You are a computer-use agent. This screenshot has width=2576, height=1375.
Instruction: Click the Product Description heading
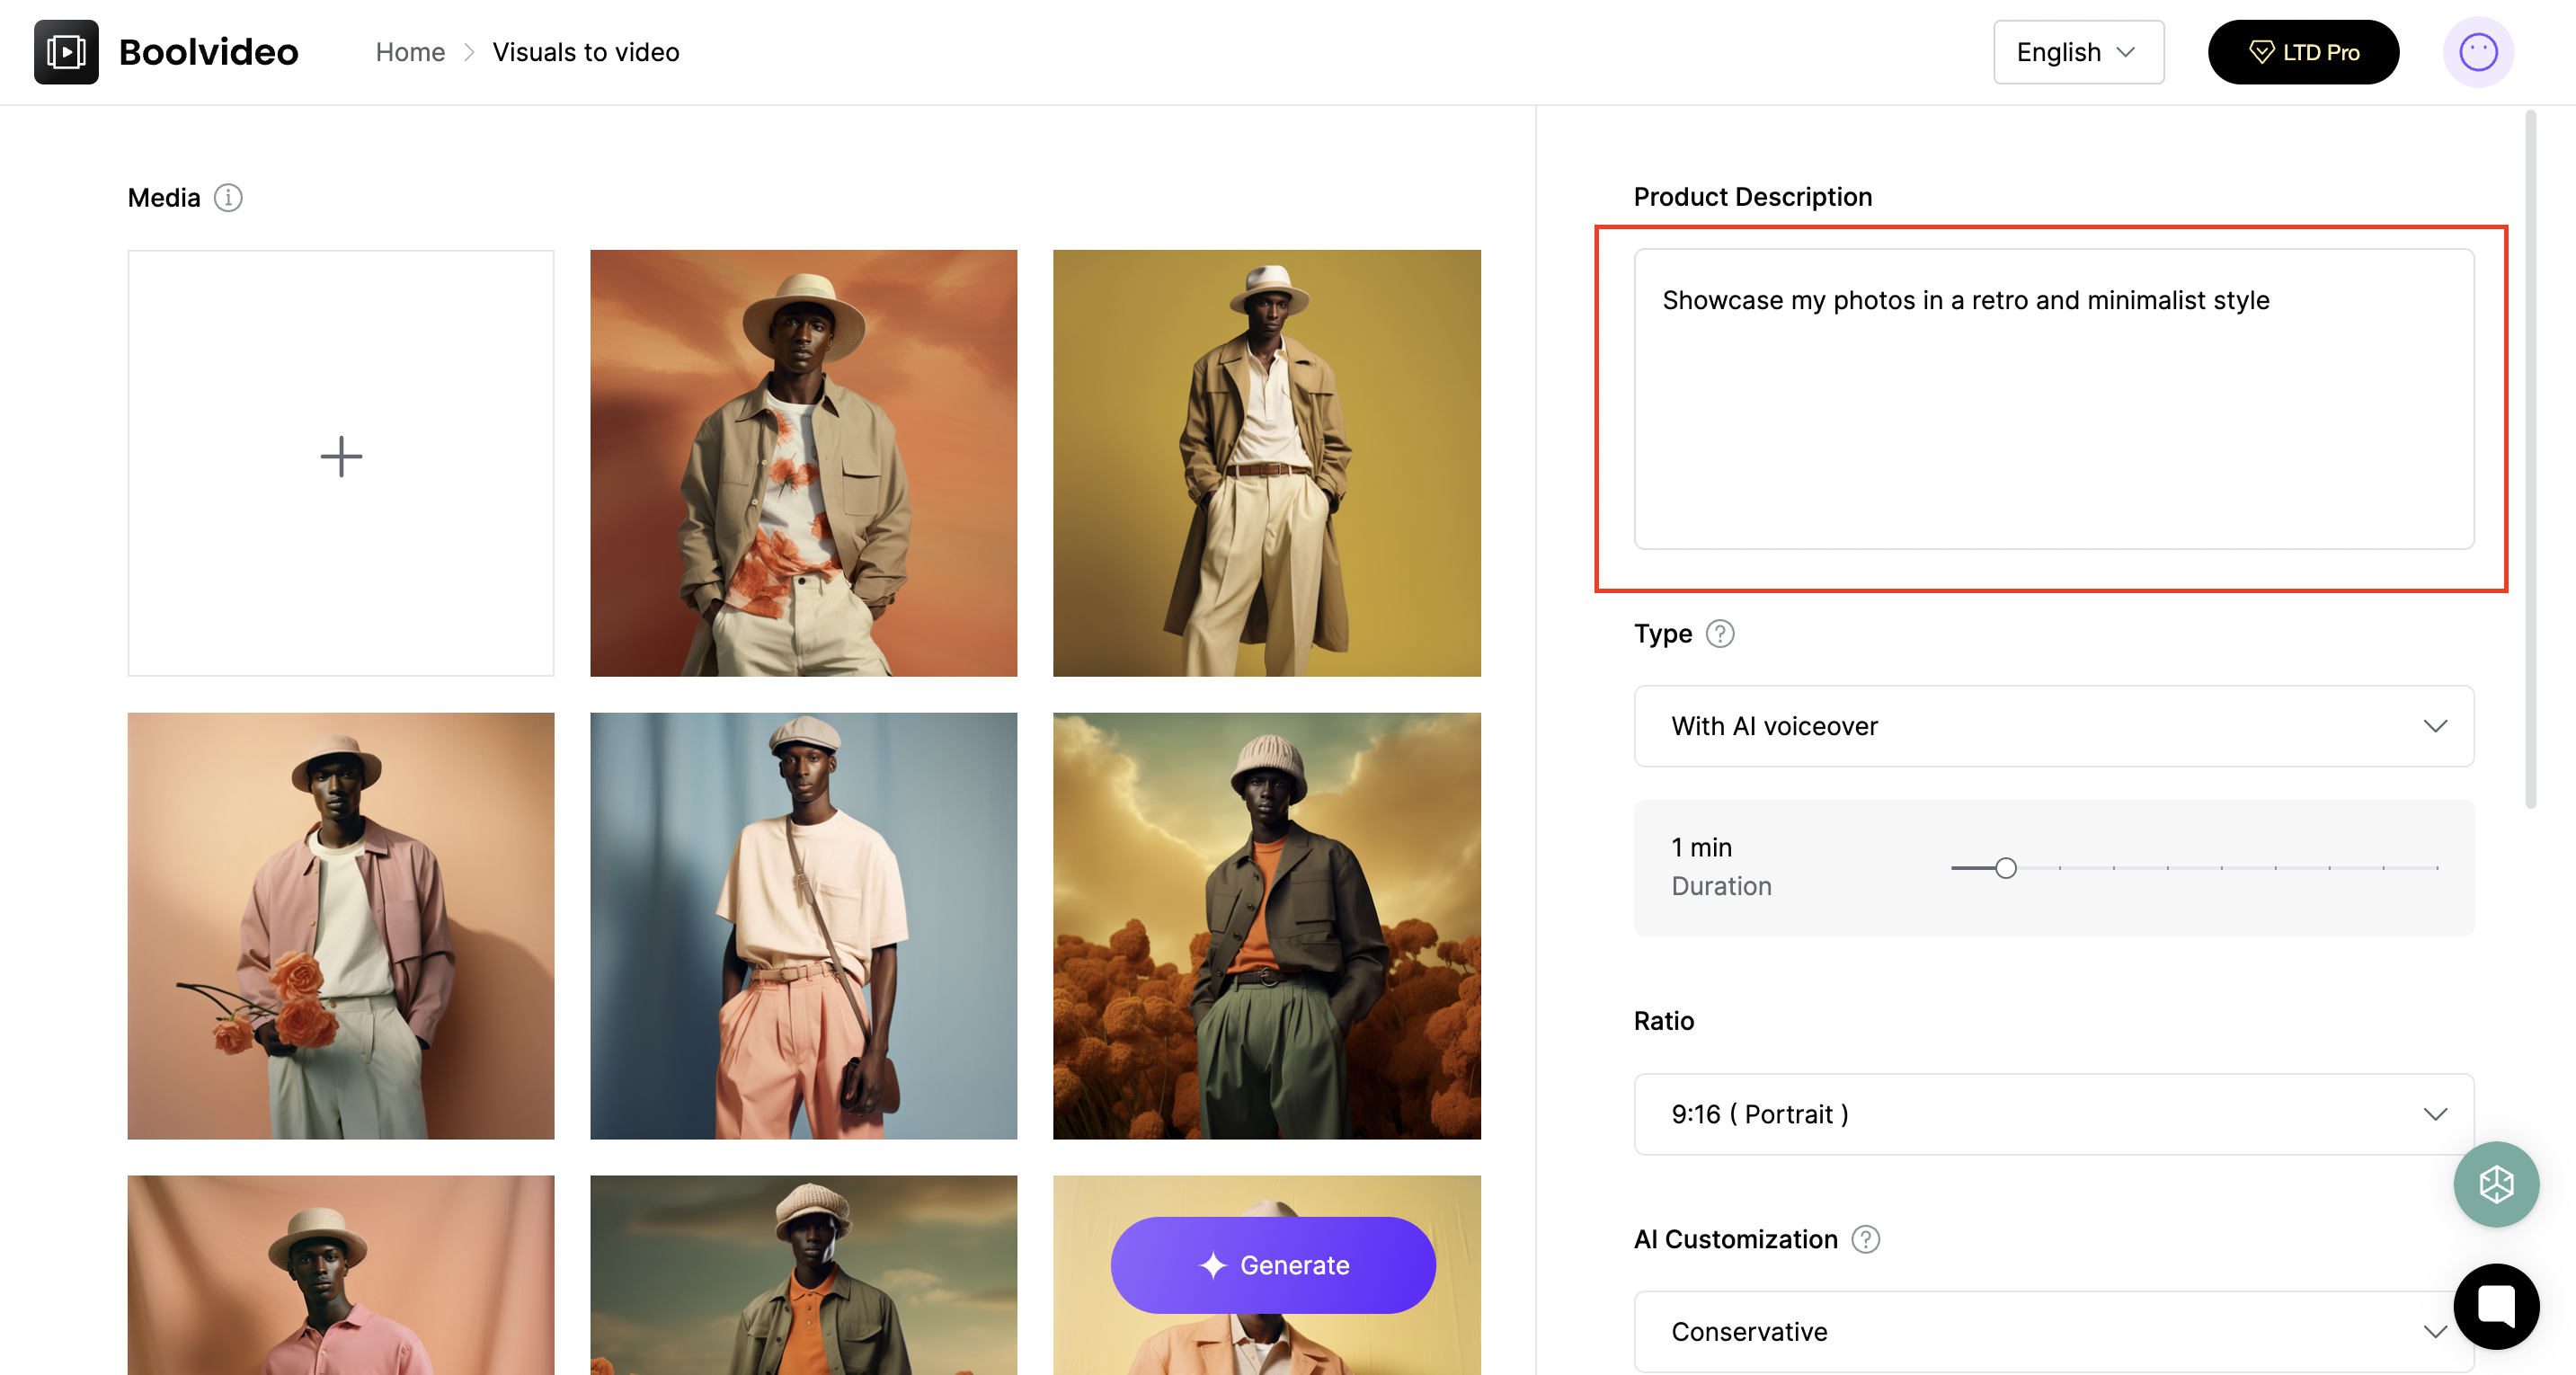1752,197
